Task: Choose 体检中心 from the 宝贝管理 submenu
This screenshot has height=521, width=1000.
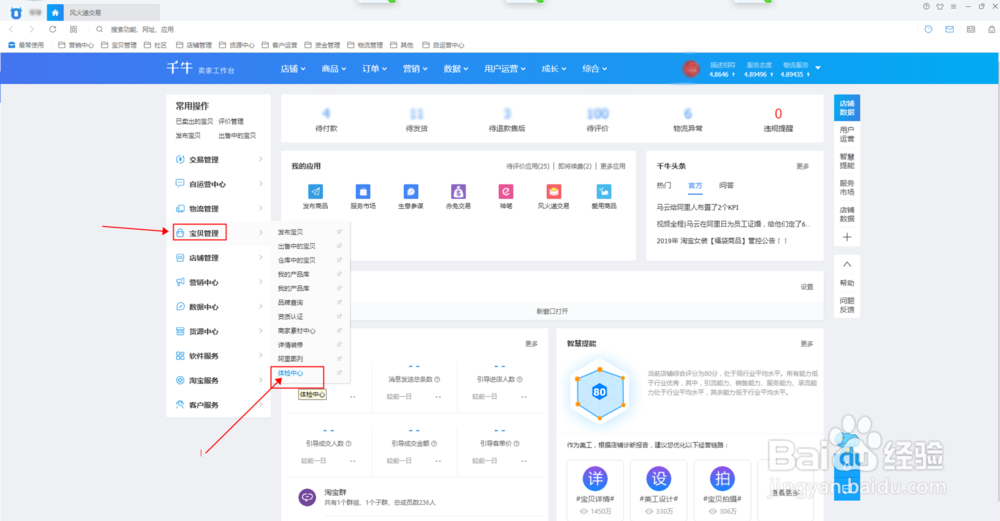Action: click(x=291, y=373)
